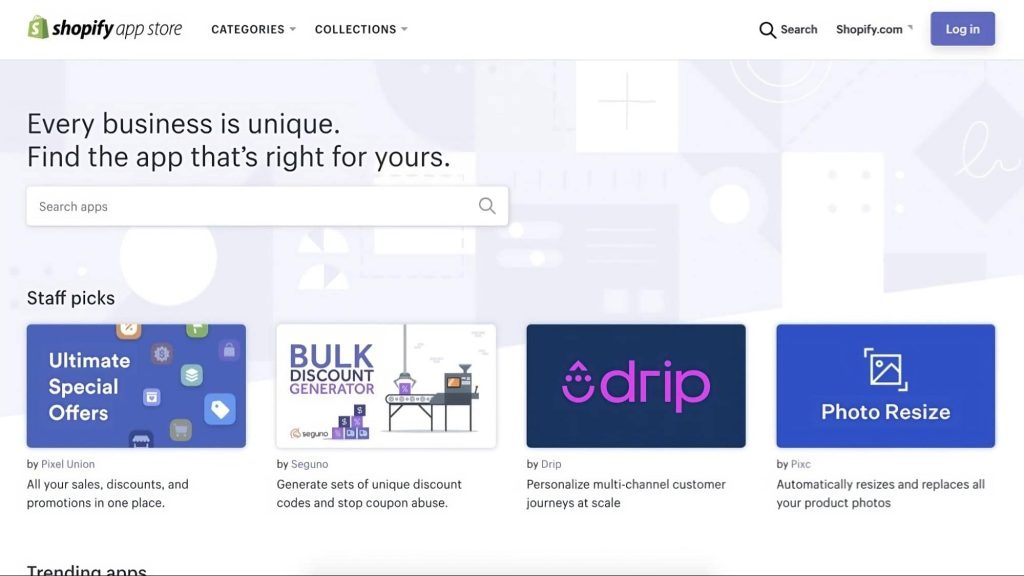Open the Bulk Discount Generator thumbnail
The height and width of the screenshot is (576, 1024).
pos(386,385)
